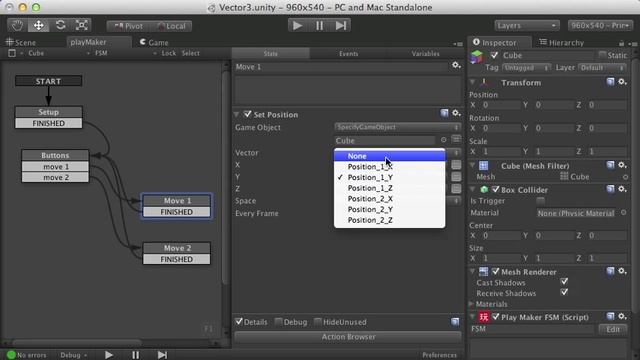Click the playMaker bottom step button
This screenshot has height=360, width=640.
pyautogui.click(x=162, y=355)
